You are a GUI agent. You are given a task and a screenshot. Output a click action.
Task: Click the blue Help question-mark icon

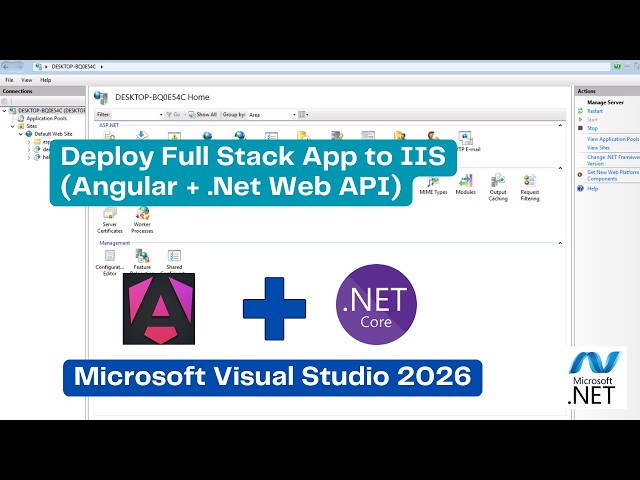pyautogui.click(x=580, y=188)
